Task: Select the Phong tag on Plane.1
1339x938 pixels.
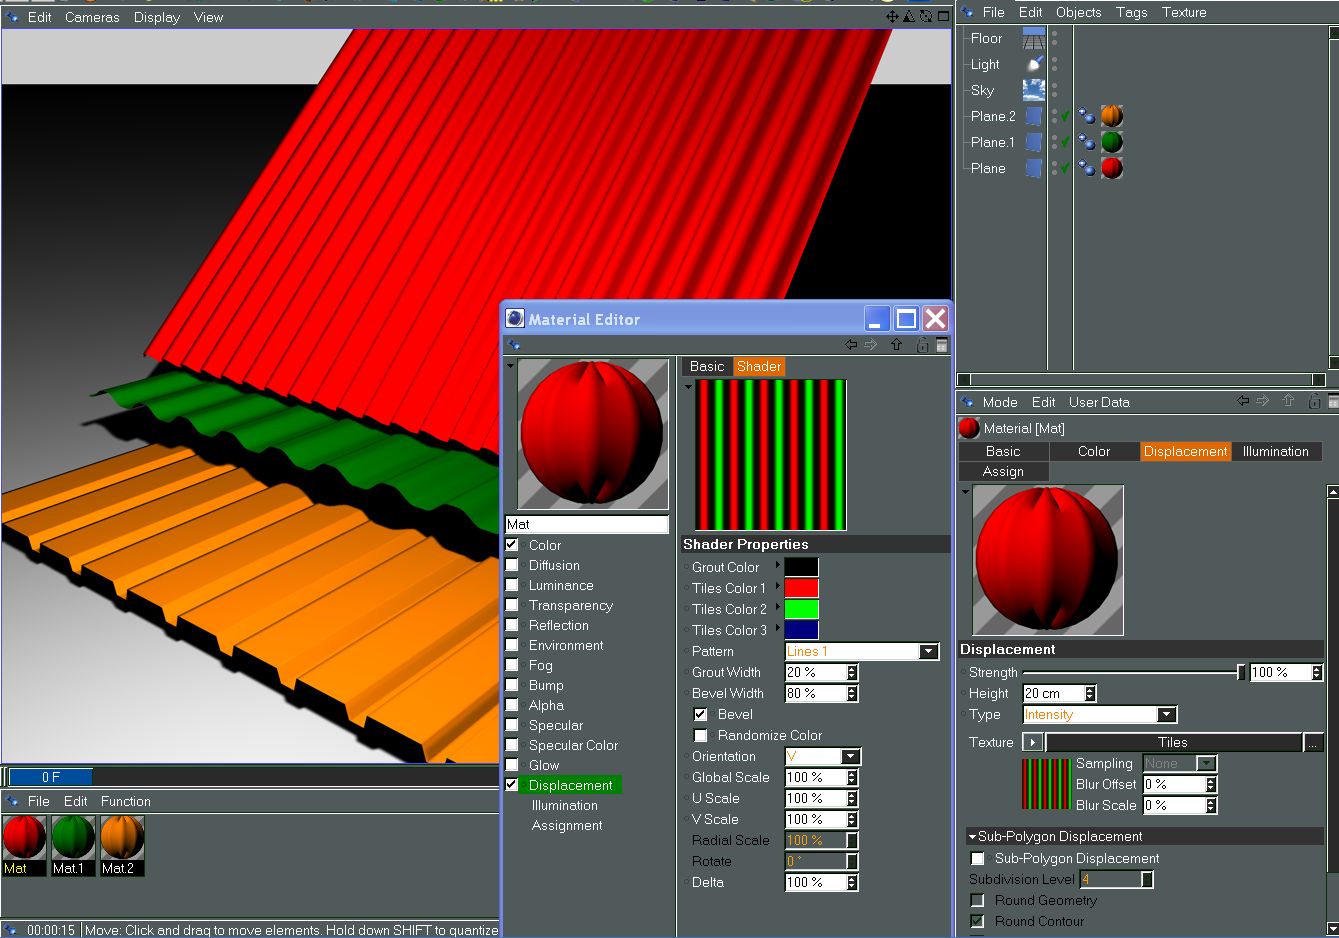Action: [x=1087, y=142]
